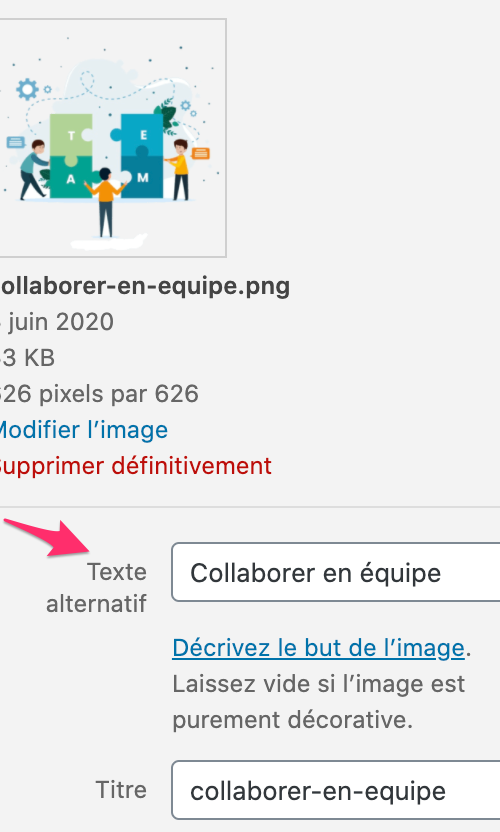The height and width of the screenshot is (832, 500).
Task: Focus the "Texte alternatif" input field
Action: pyautogui.click(x=335, y=572)
